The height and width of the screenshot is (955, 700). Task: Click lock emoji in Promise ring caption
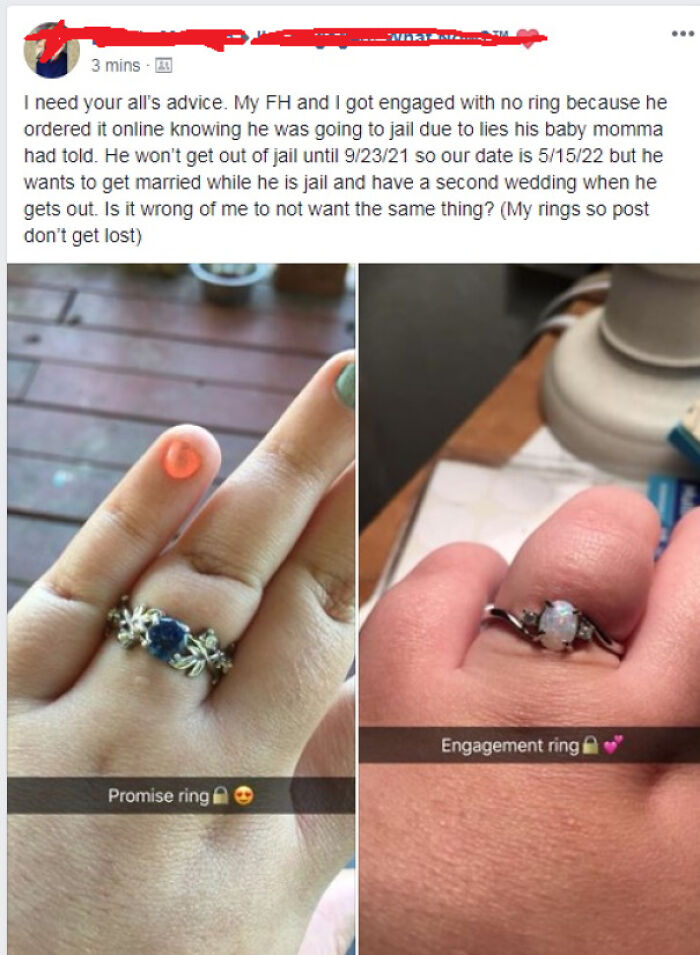click(x=221, y=795)
